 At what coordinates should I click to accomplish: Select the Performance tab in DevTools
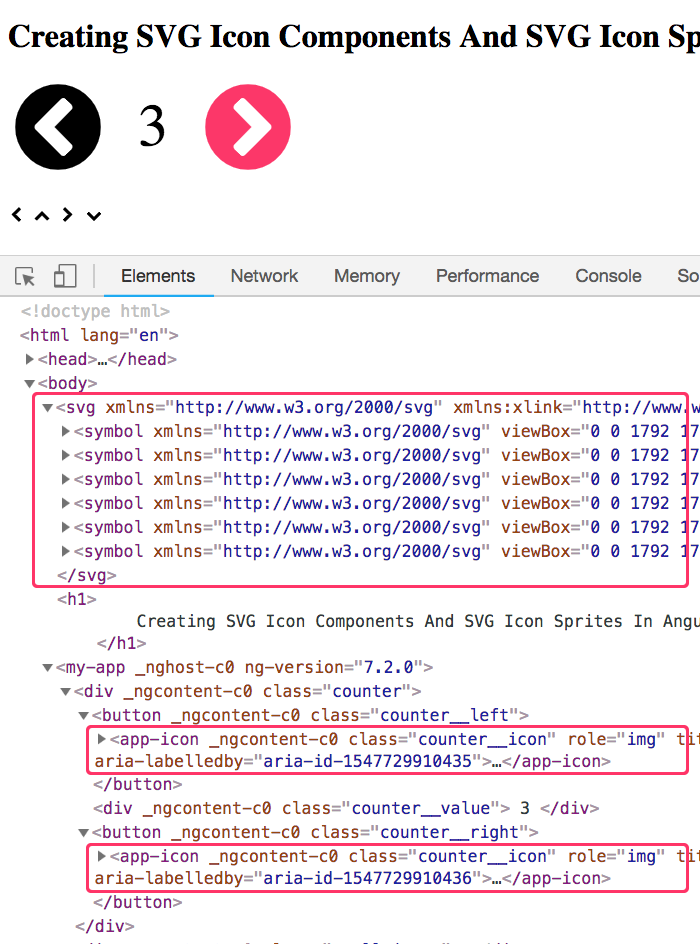tap(487, 276)
